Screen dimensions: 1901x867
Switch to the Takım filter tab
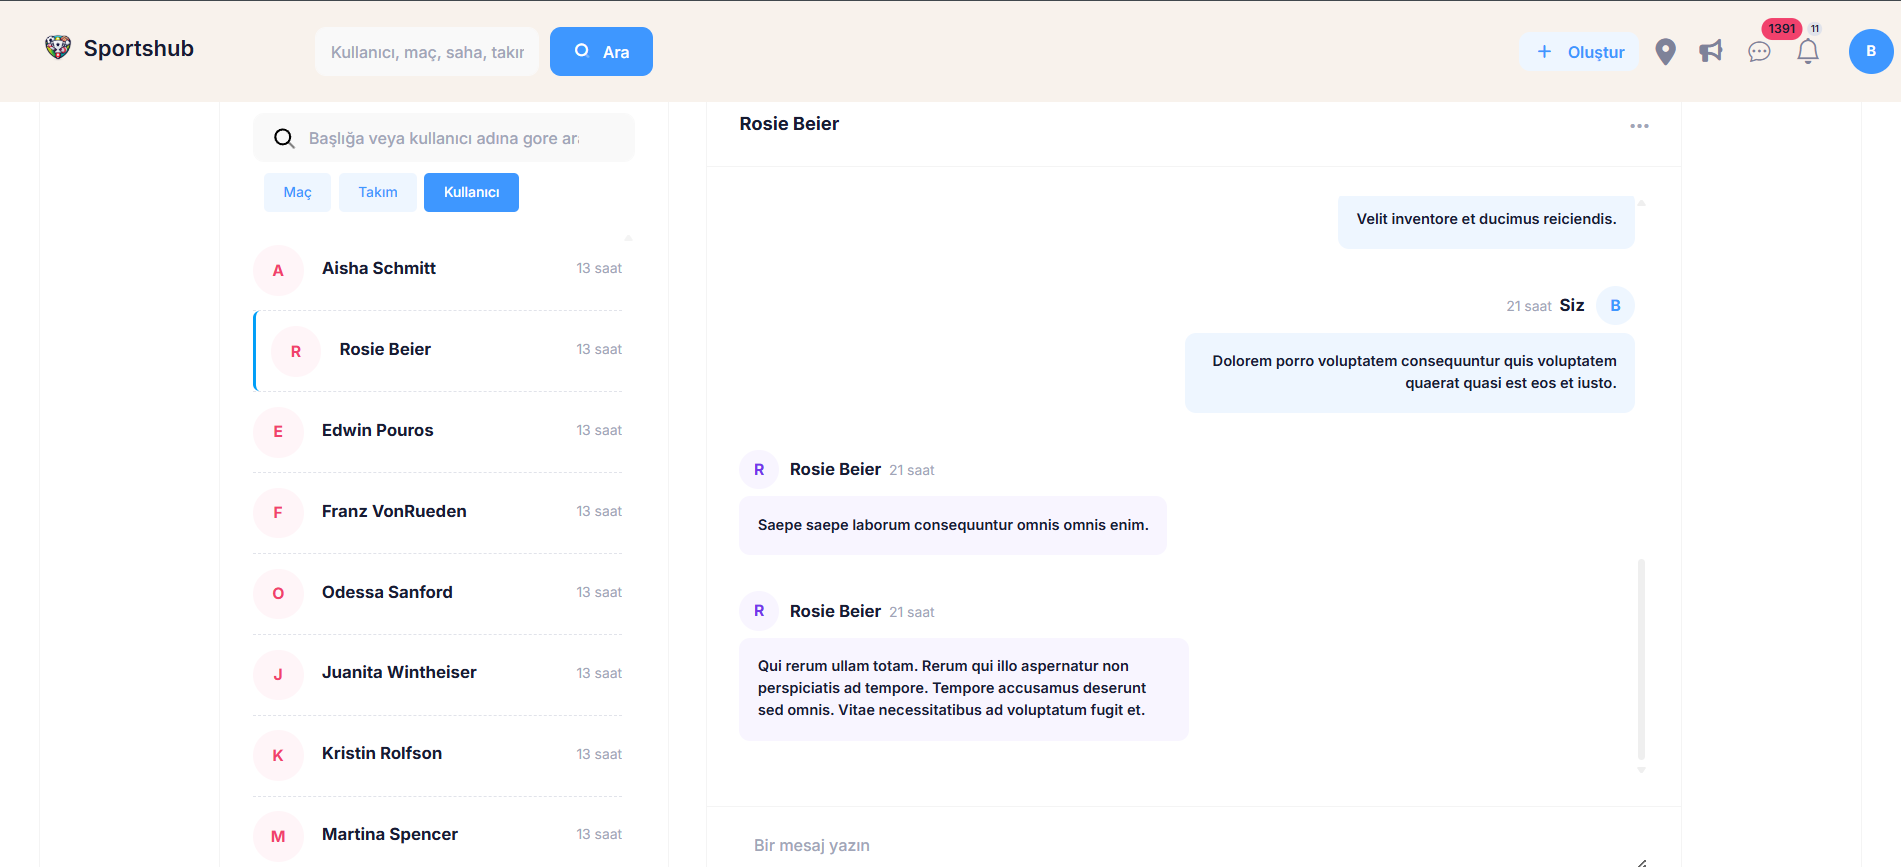(x=378, y=192)
